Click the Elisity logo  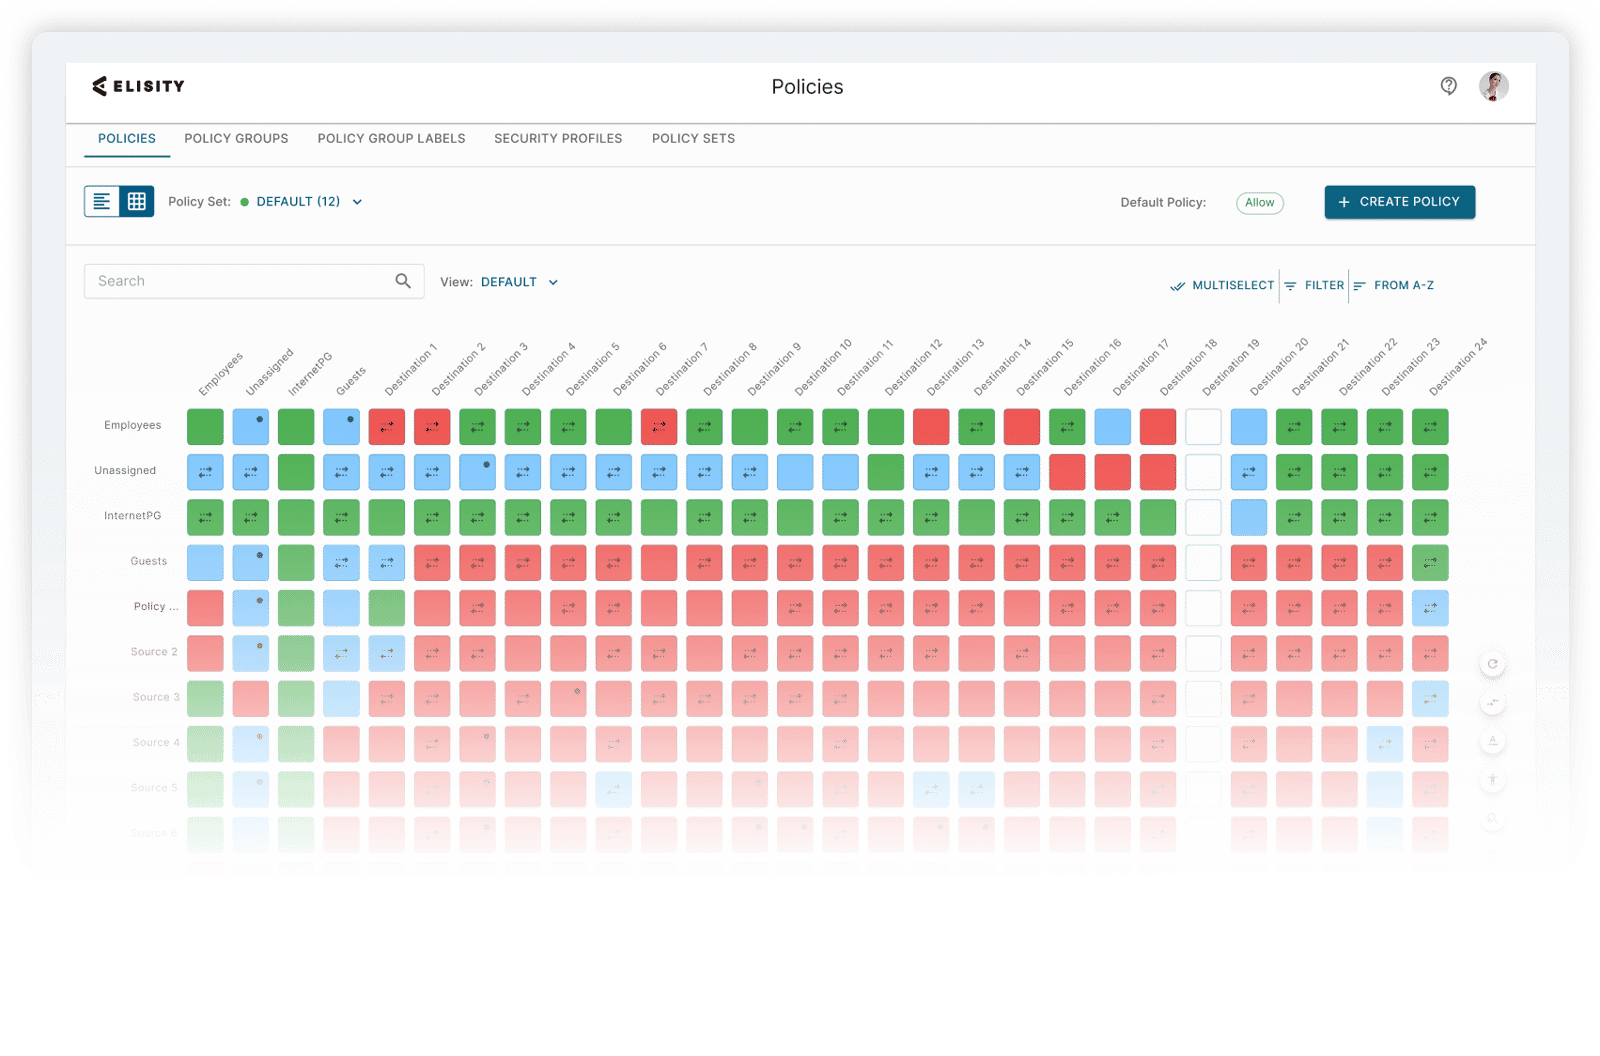138,86
